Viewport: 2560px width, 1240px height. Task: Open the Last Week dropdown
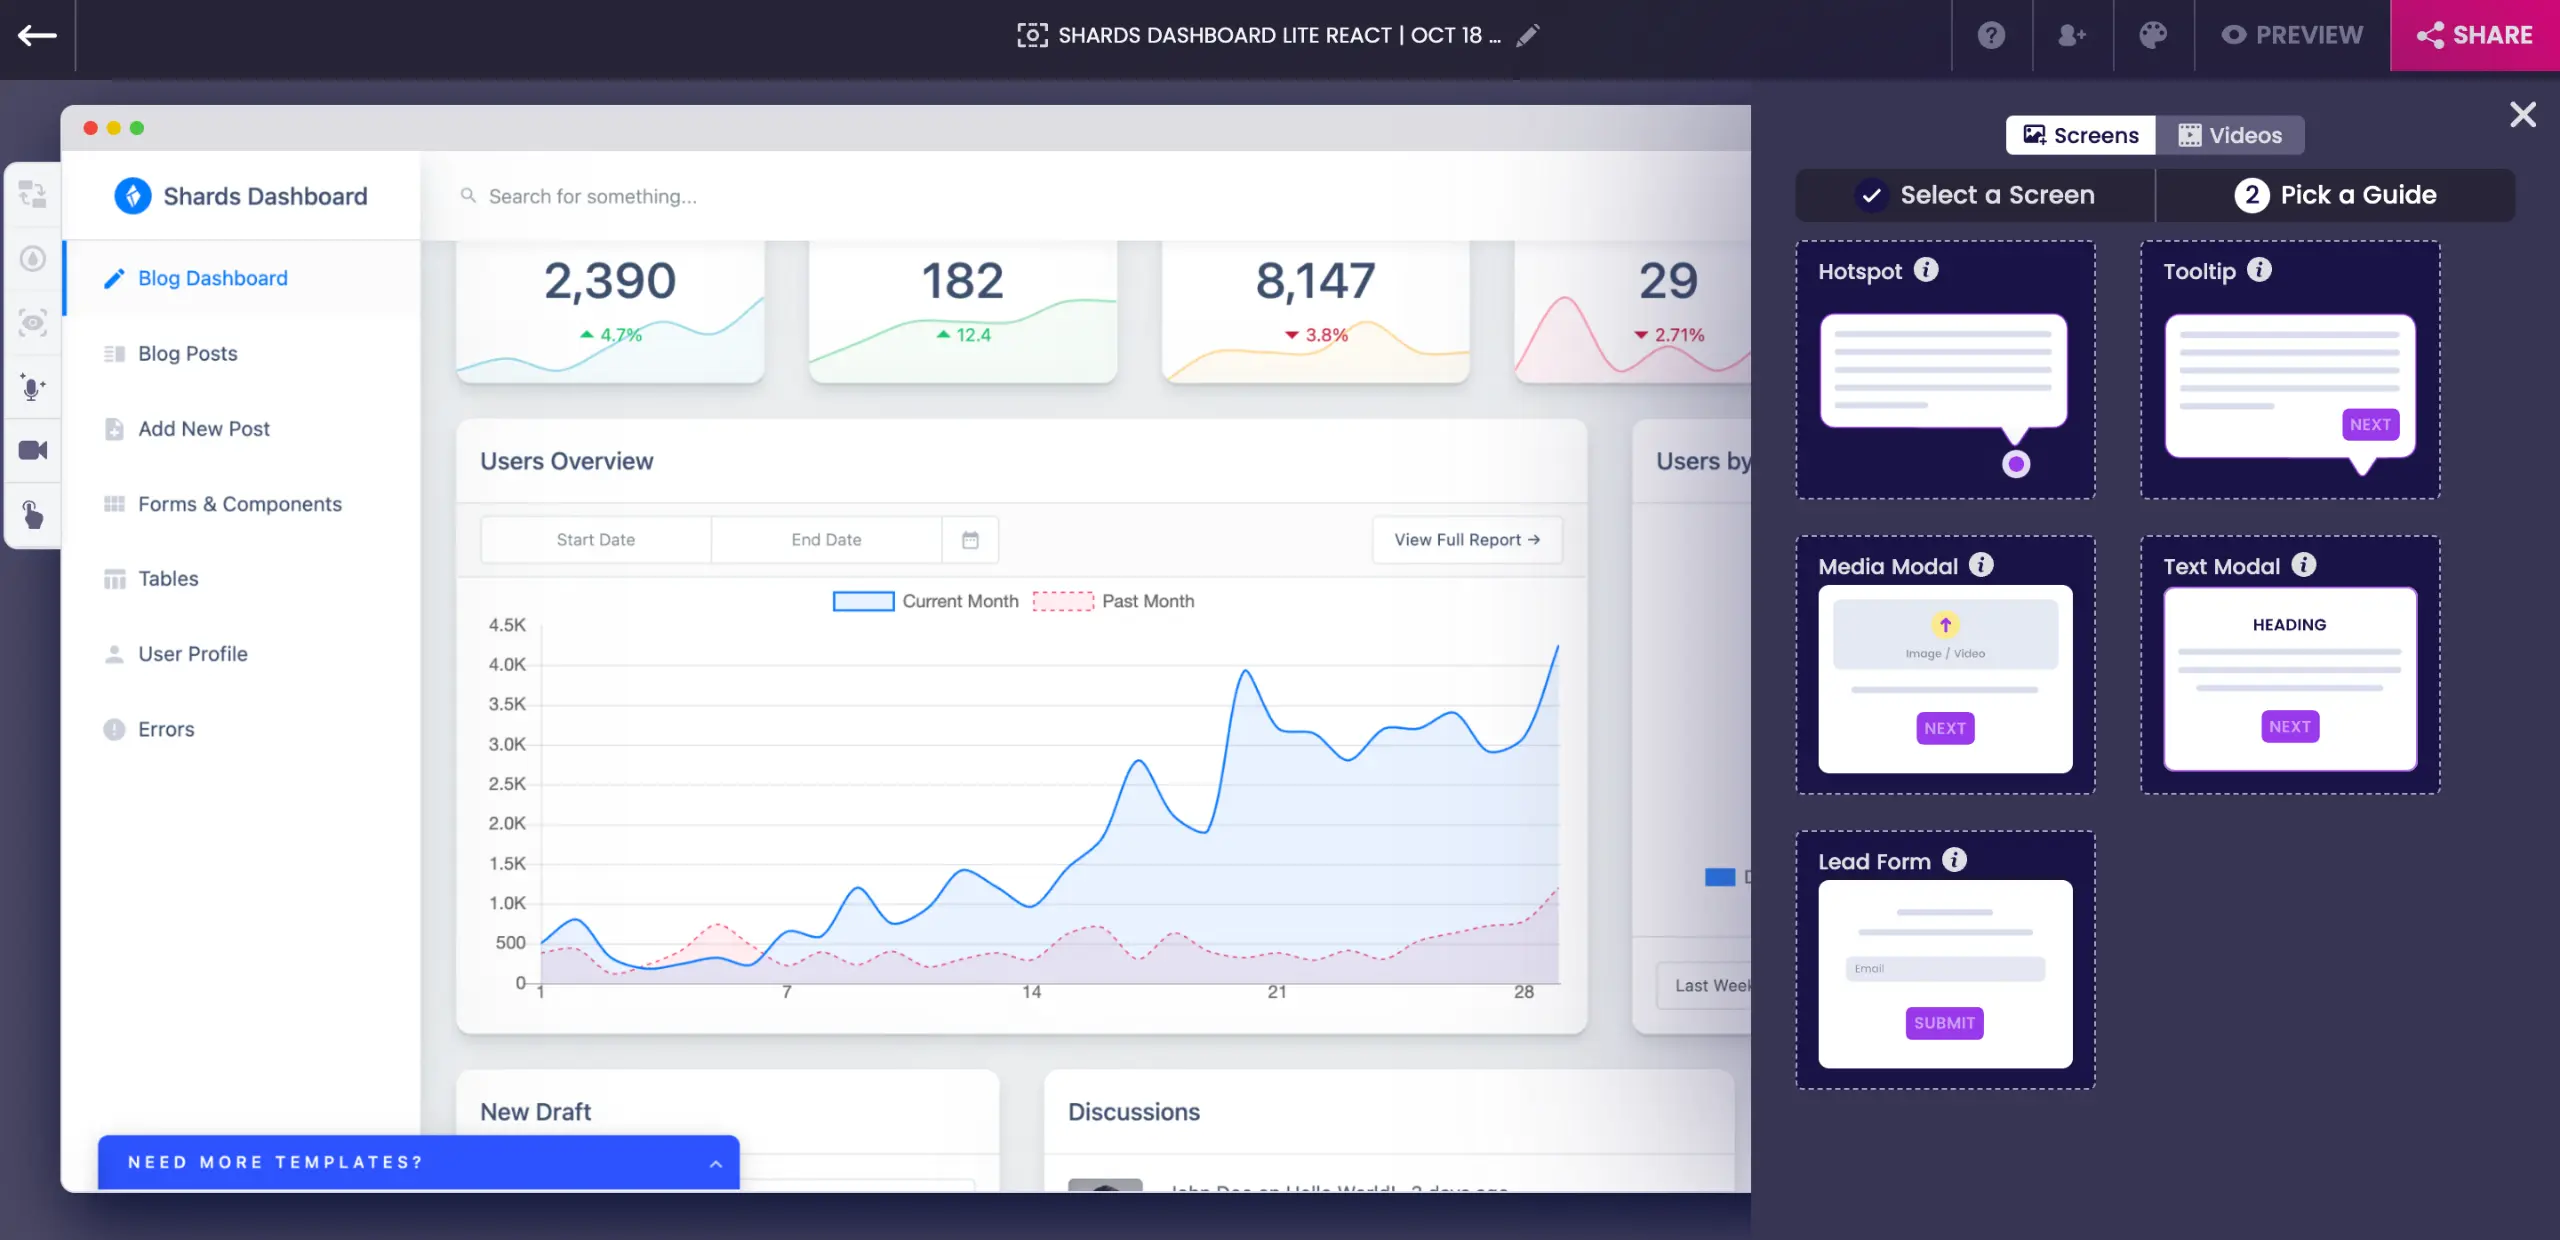1705,986
